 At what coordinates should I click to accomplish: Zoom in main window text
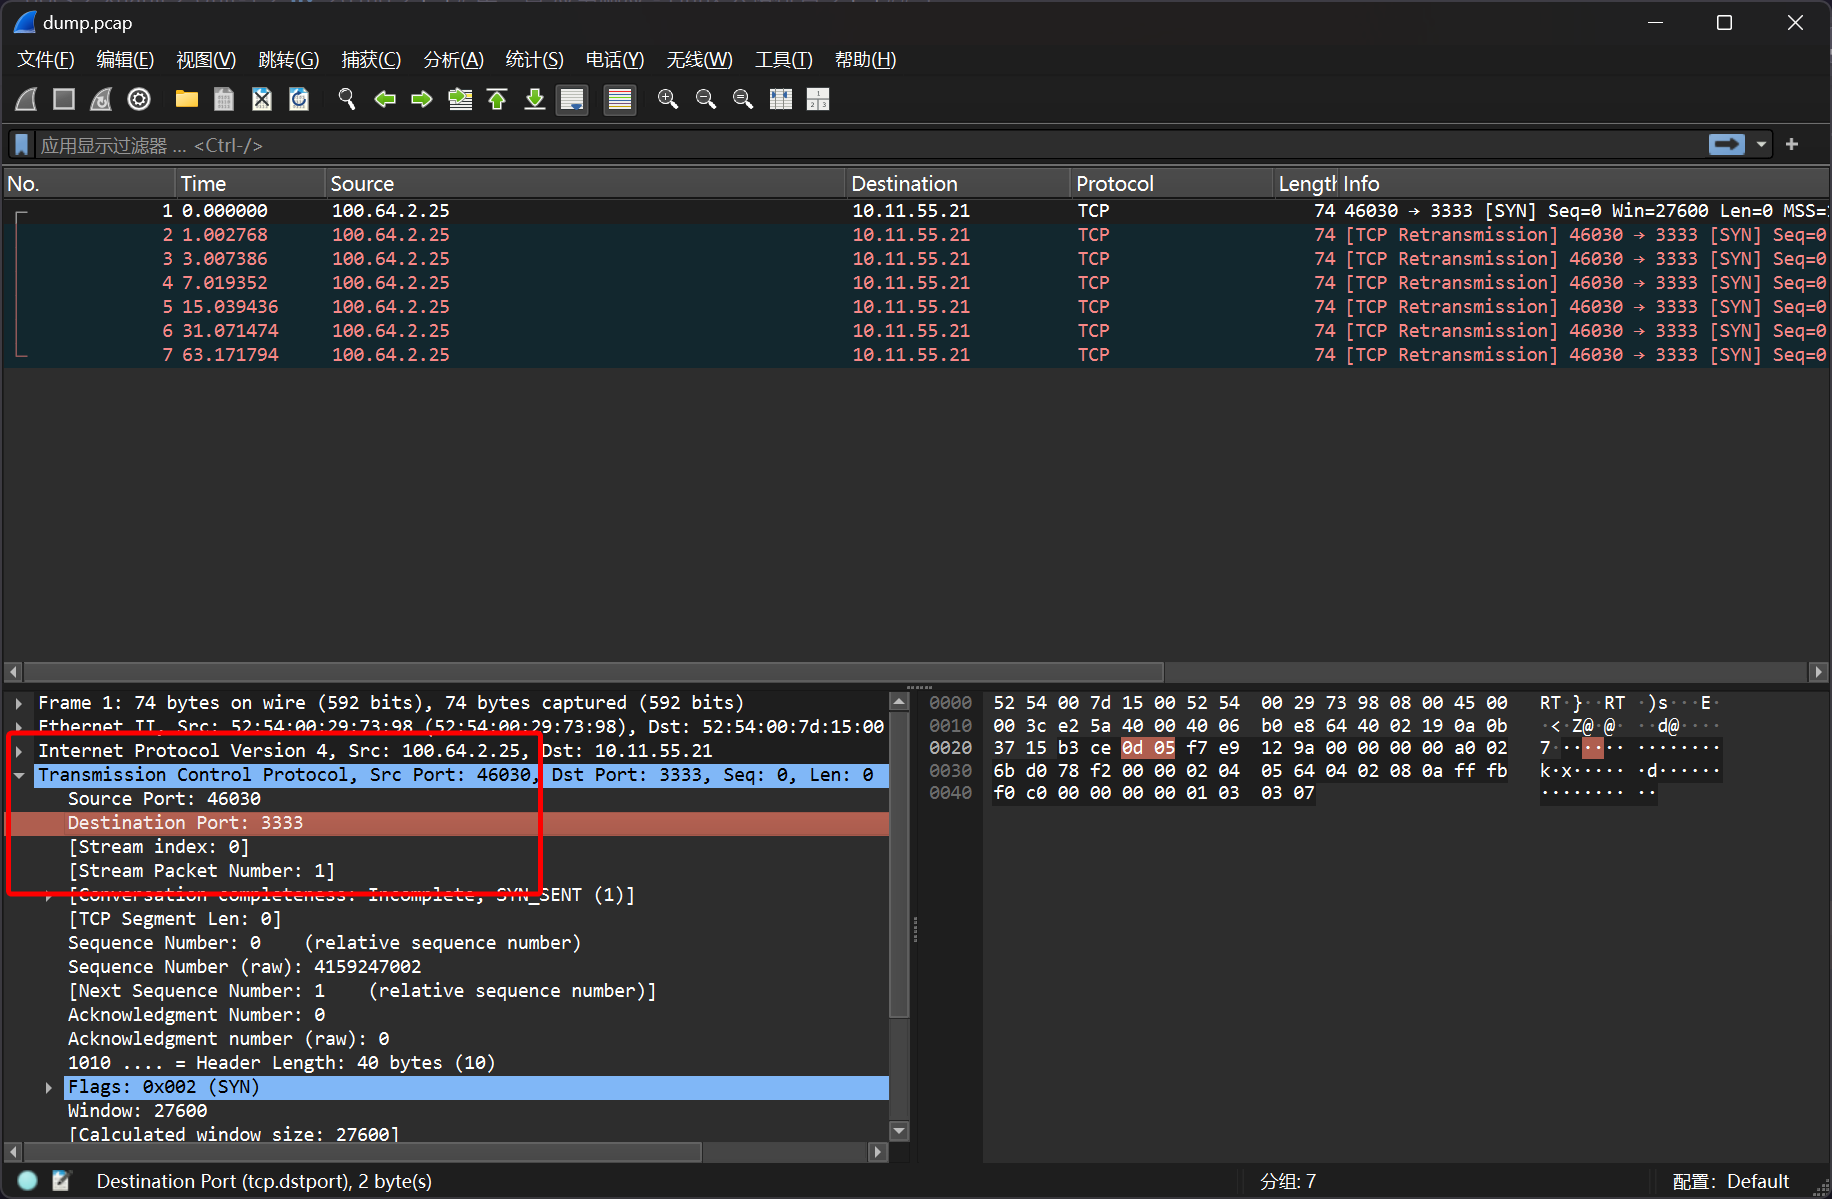[668, 99]
